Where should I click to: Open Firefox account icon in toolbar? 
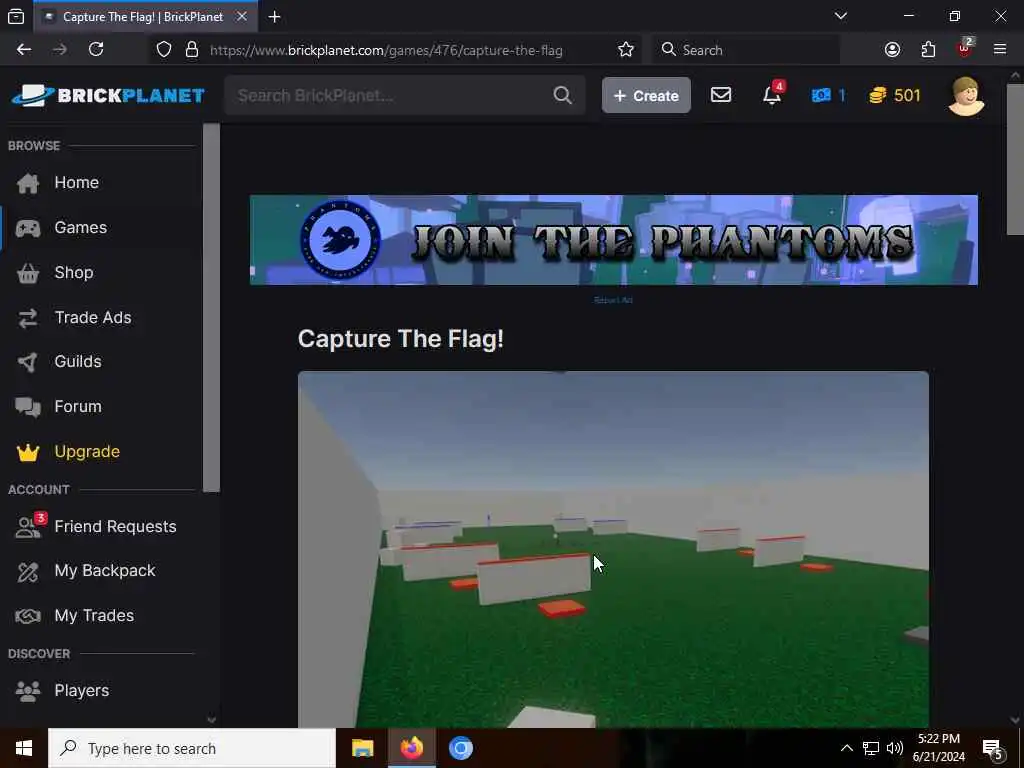tap(892, 50)
